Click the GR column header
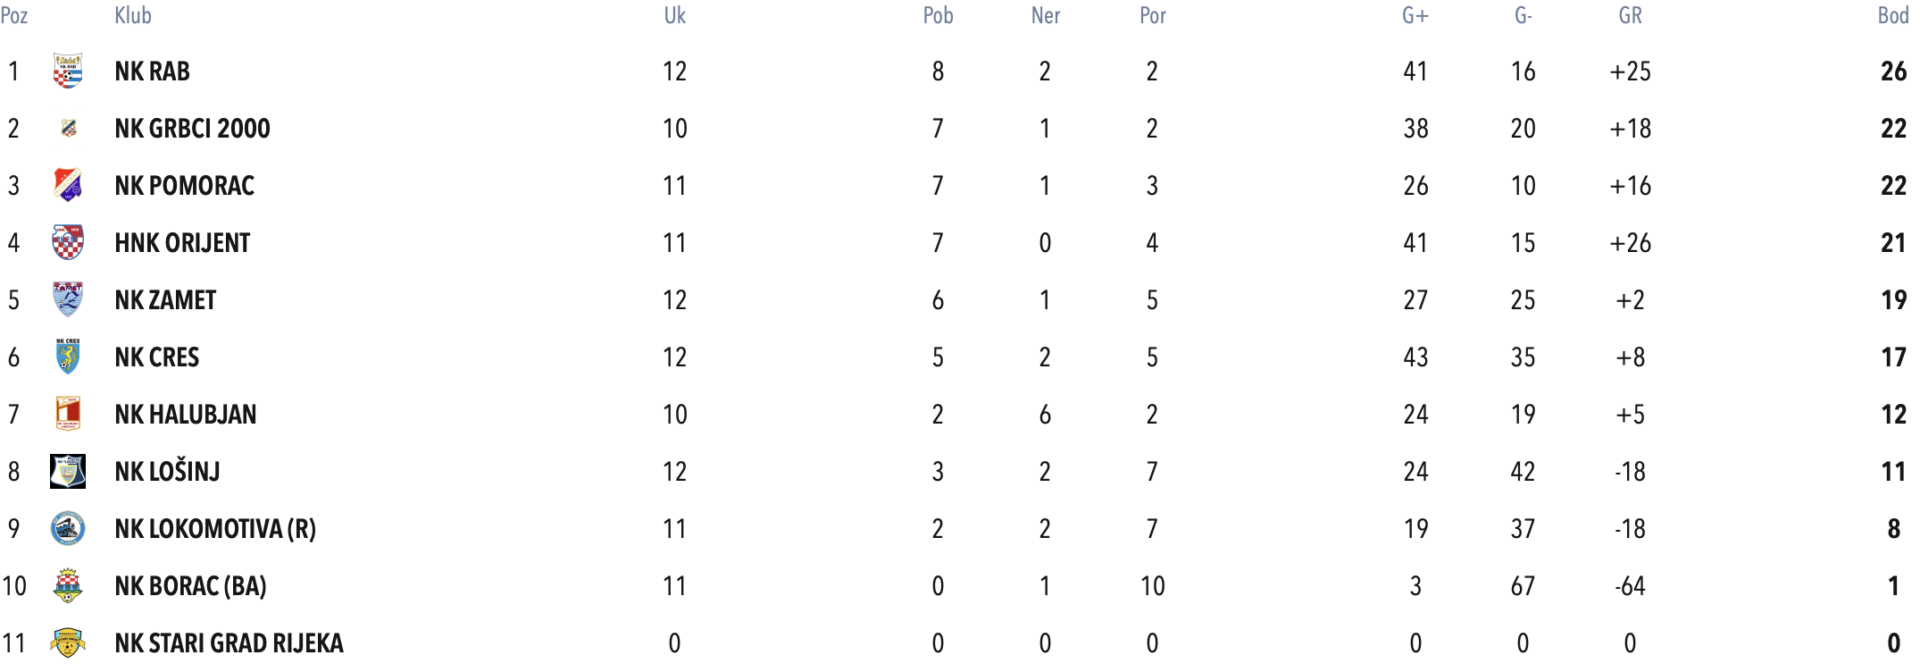1920x672 pixels. [x=1630, y=15]
